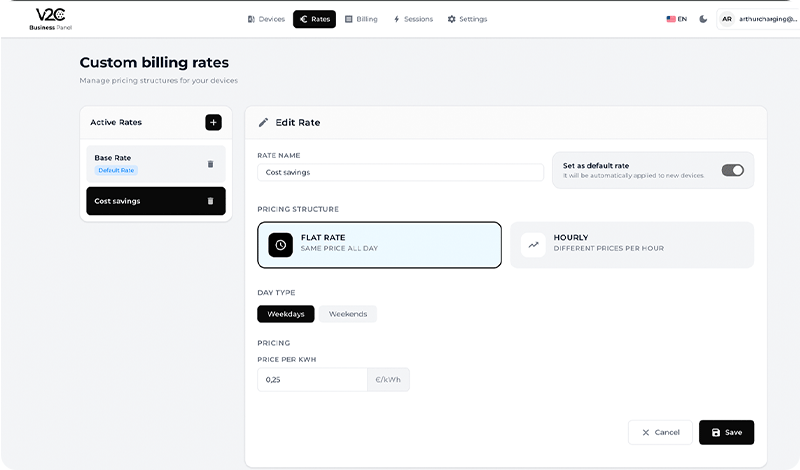Select Hourly pricing structure

point(631,245)
